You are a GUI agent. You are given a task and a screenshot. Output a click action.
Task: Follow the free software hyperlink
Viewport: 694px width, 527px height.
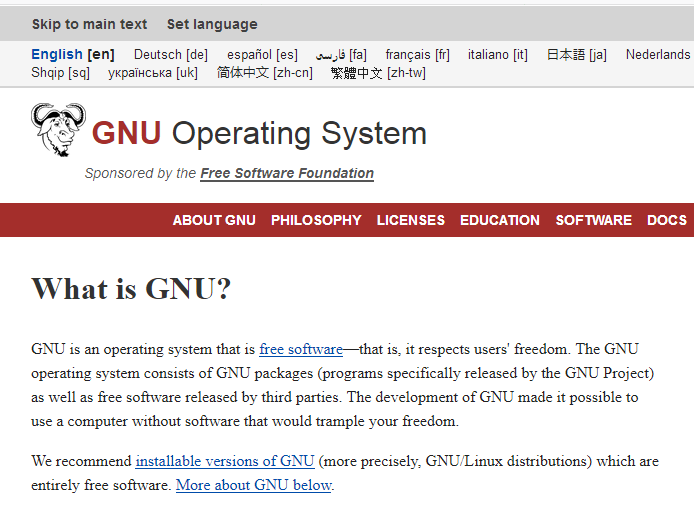coord(301,349)
